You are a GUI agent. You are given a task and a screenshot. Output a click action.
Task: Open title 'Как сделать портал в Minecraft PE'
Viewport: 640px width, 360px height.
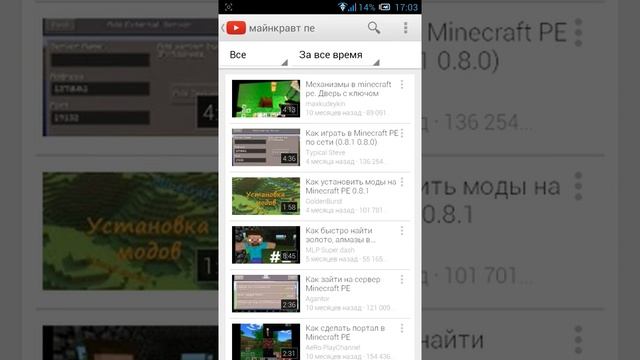coord(345,333)
